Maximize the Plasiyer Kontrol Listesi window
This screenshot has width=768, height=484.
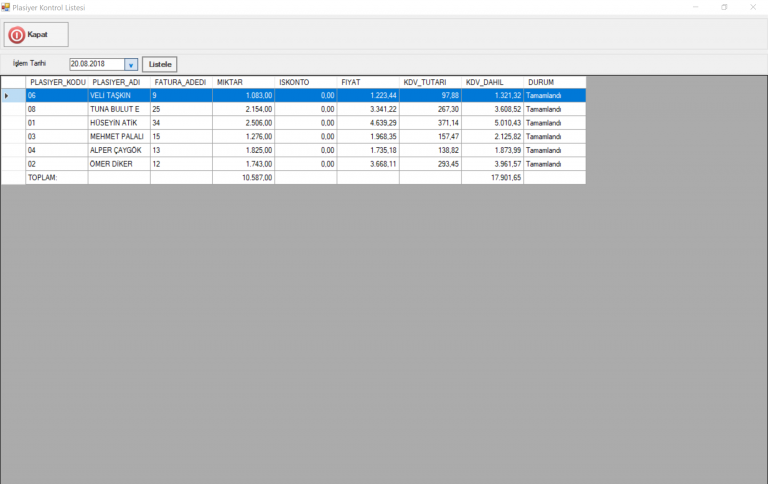[724, 7]
